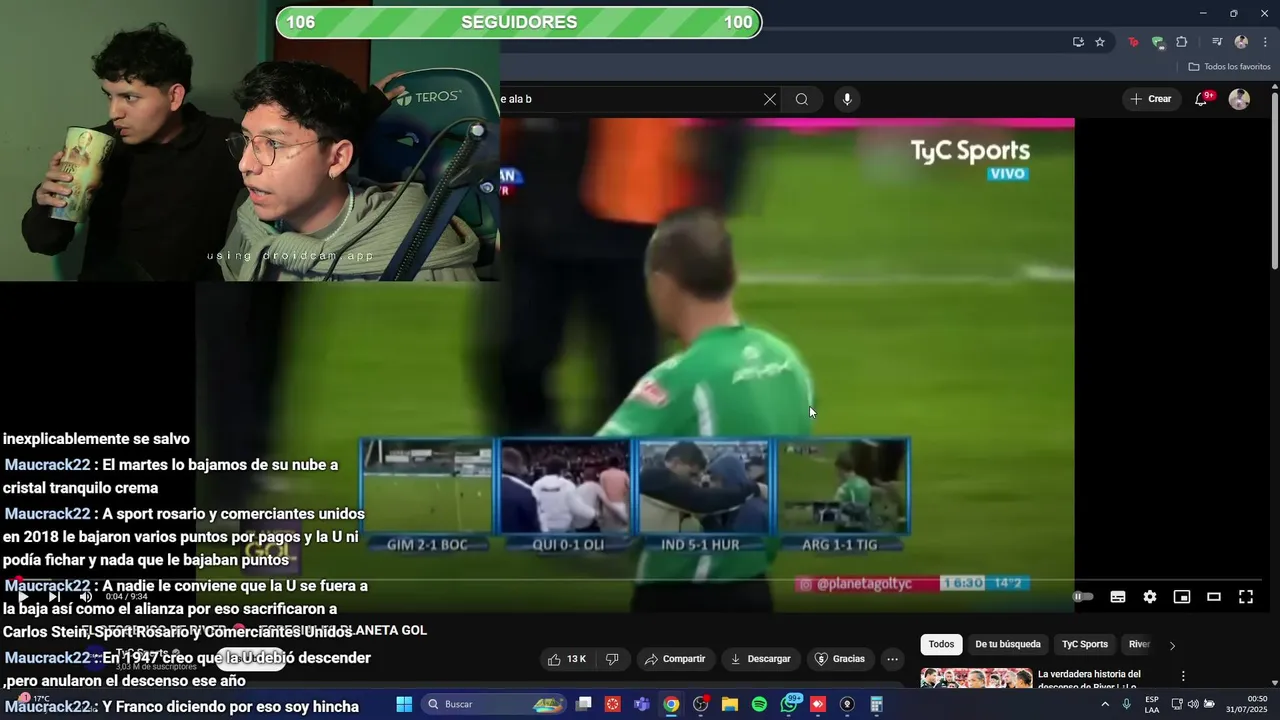Viewport: 1280px width, 720px height.
Task: Show more filter chips with right chevron
Action: coord(1172,645)
